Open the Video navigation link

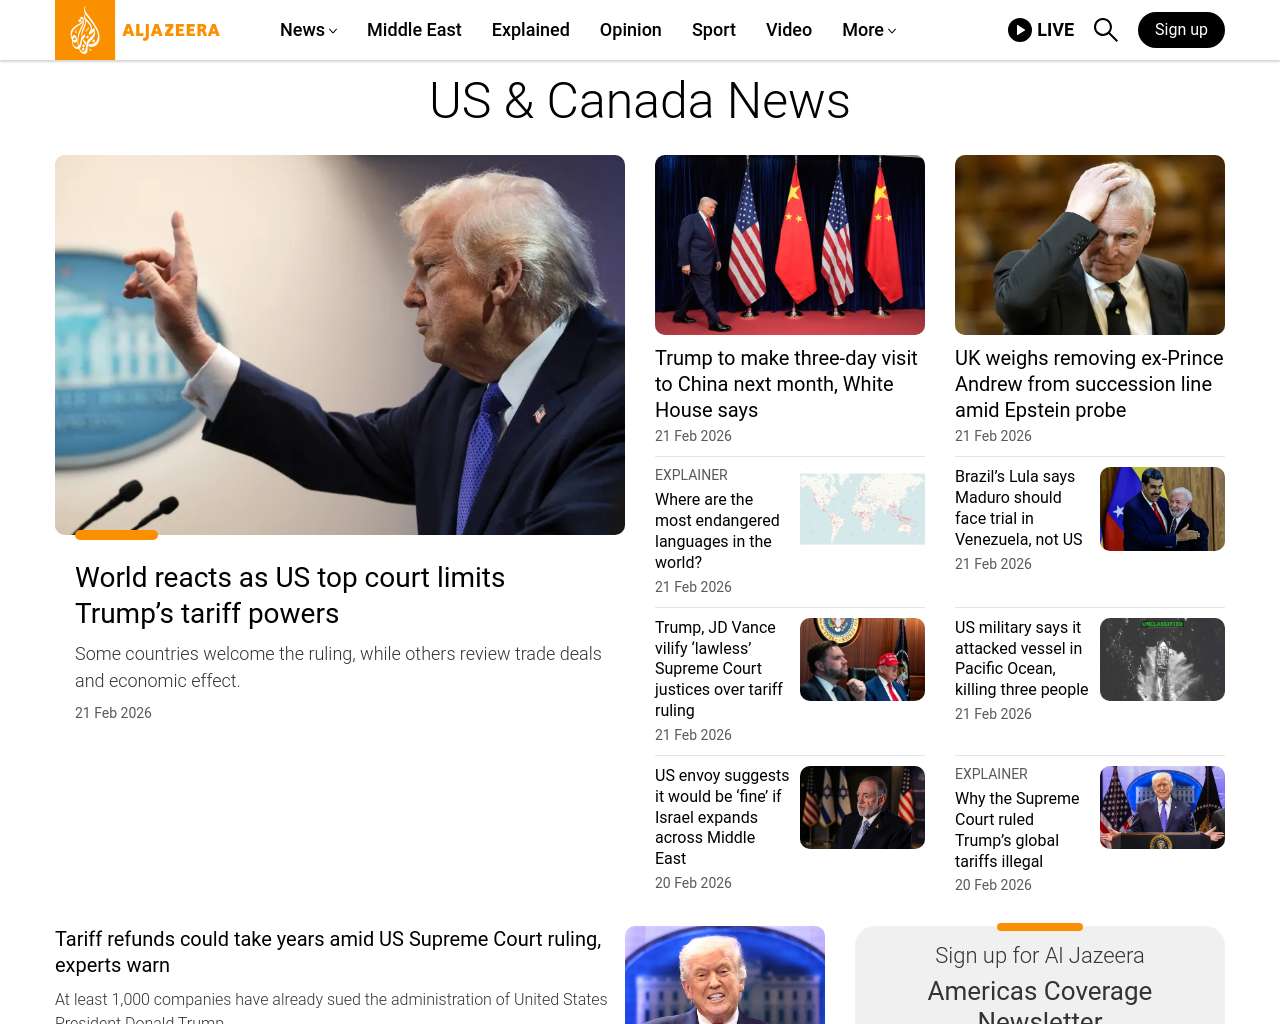point(789,30)
